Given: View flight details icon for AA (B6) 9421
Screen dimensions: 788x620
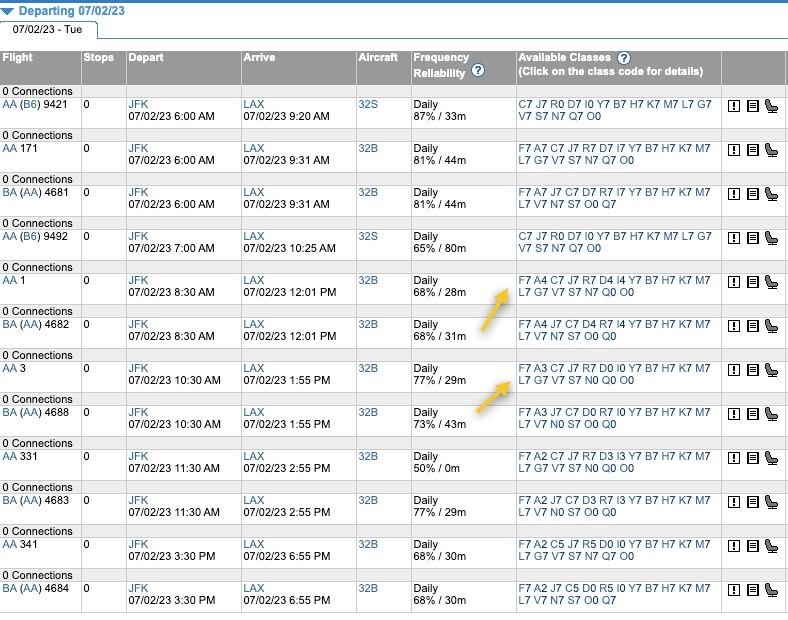Looking at the screenshot, I should click(x=752, y=106).
